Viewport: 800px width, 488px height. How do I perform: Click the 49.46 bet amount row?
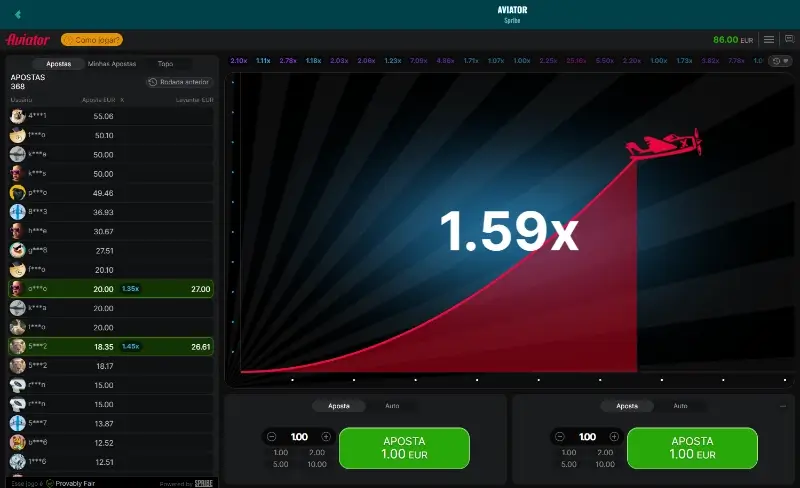click(x=111, y=193)
